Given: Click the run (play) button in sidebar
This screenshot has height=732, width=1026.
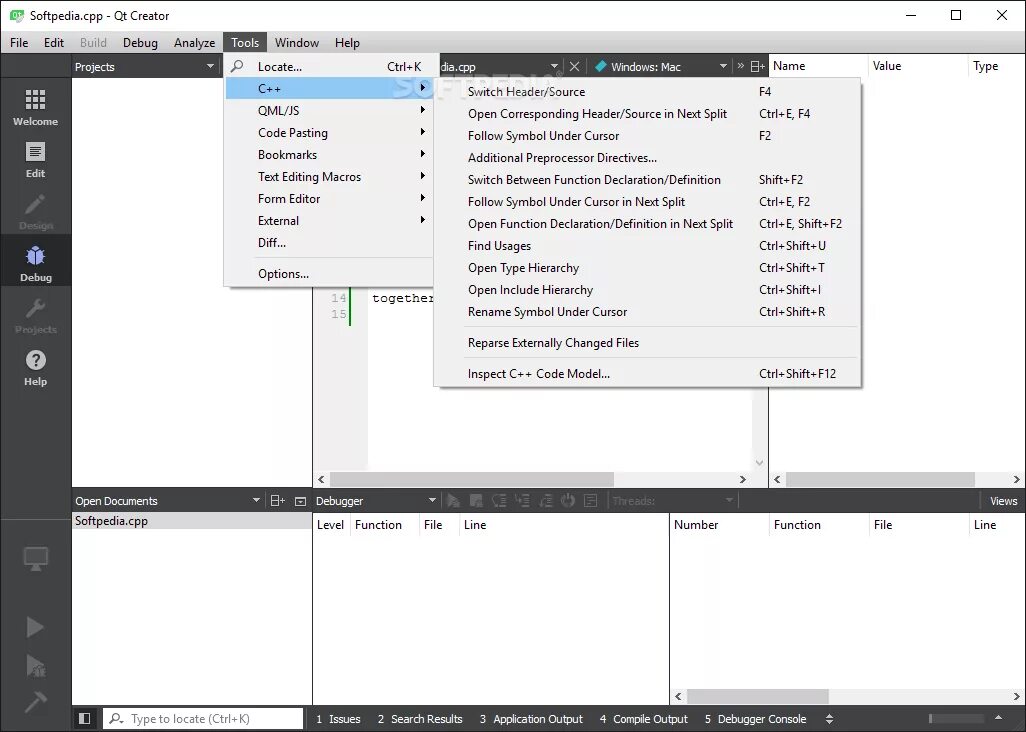Looking at the screenshot, I should click(x=35, y=627).
